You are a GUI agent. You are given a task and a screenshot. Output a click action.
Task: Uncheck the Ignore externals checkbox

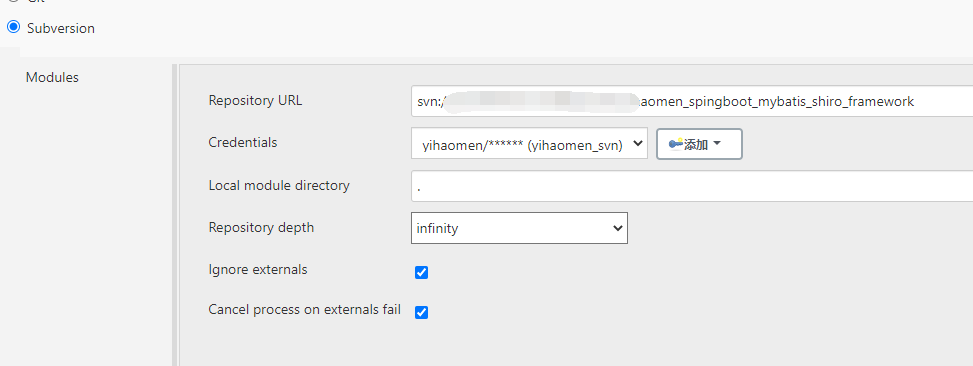[421, 272]
